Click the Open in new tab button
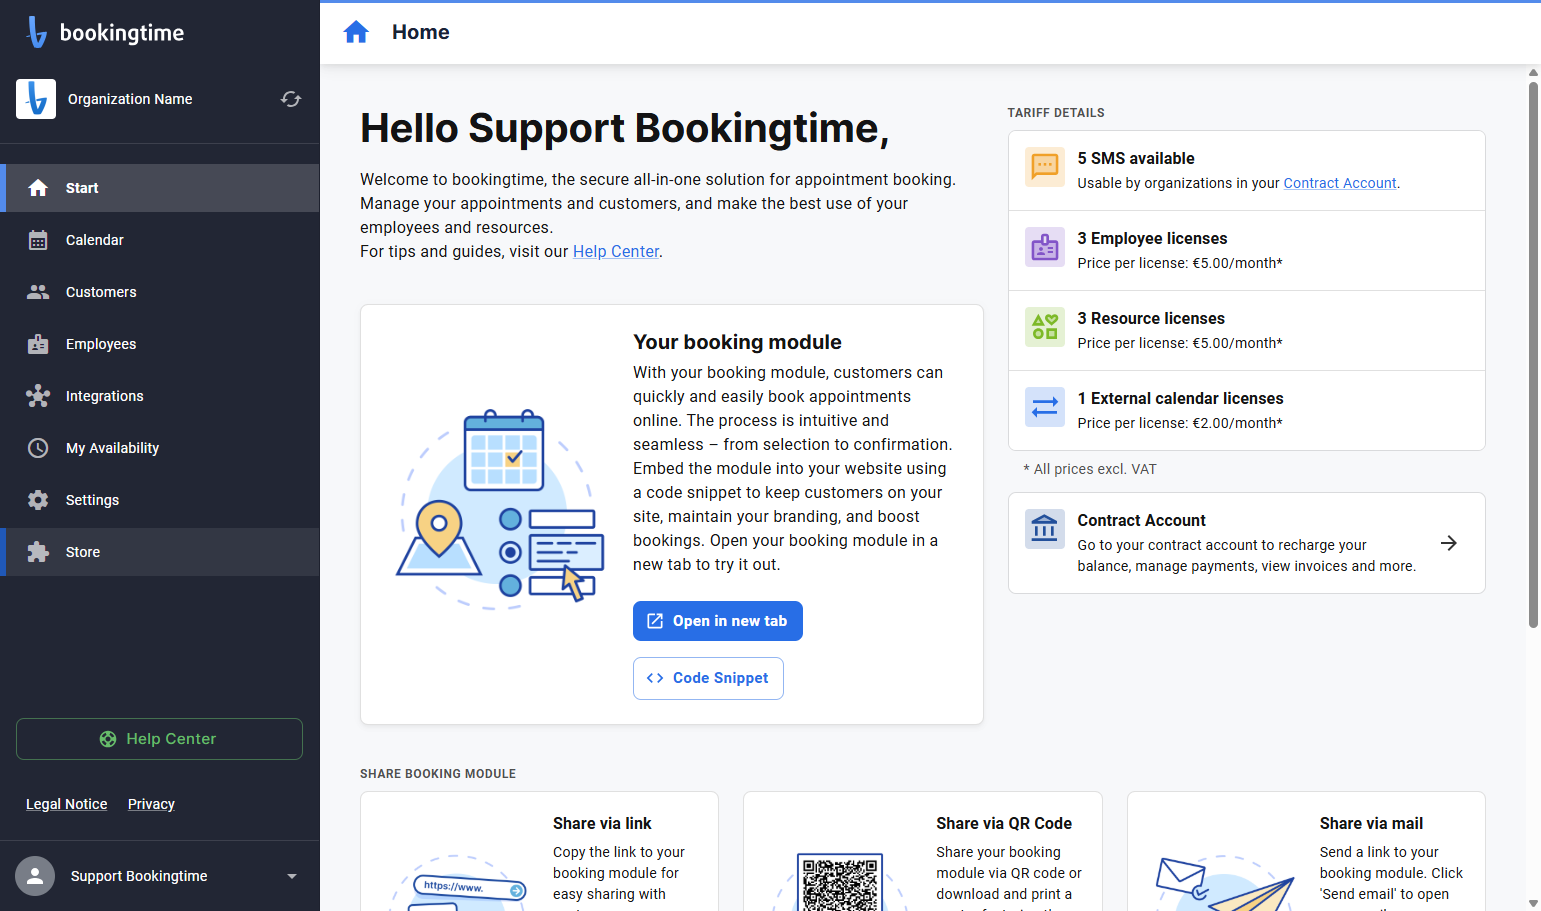Image resolution: width=1541 pixels, height=911 pixels. click(718, 621)
